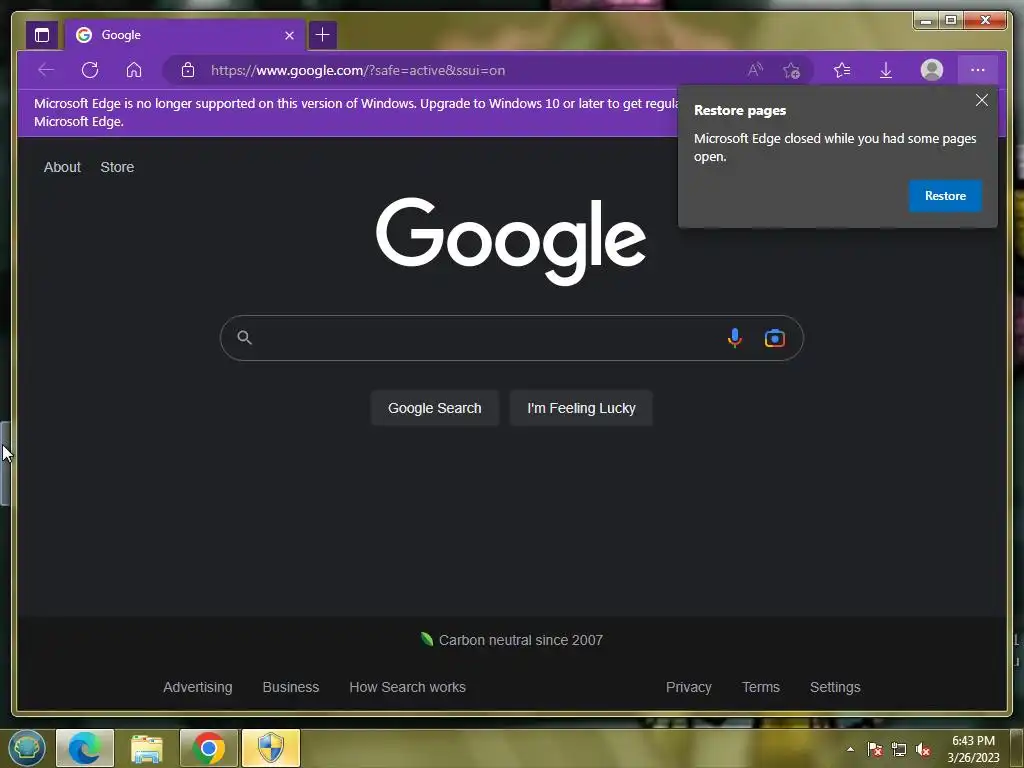Open the clock showing 6:43 PM
This screenshot has width=1024, height=768.
pos(973,749)
